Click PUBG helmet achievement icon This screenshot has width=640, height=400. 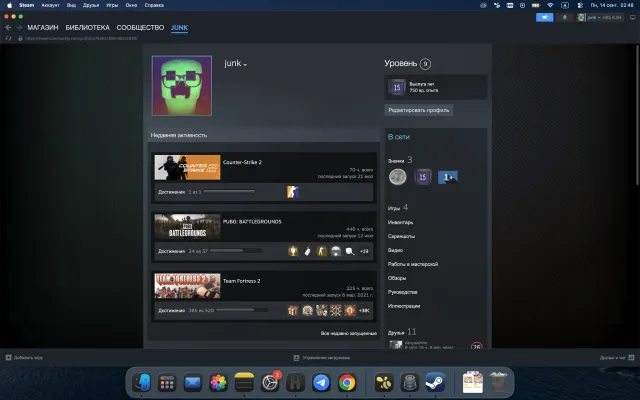coord(336,251)
